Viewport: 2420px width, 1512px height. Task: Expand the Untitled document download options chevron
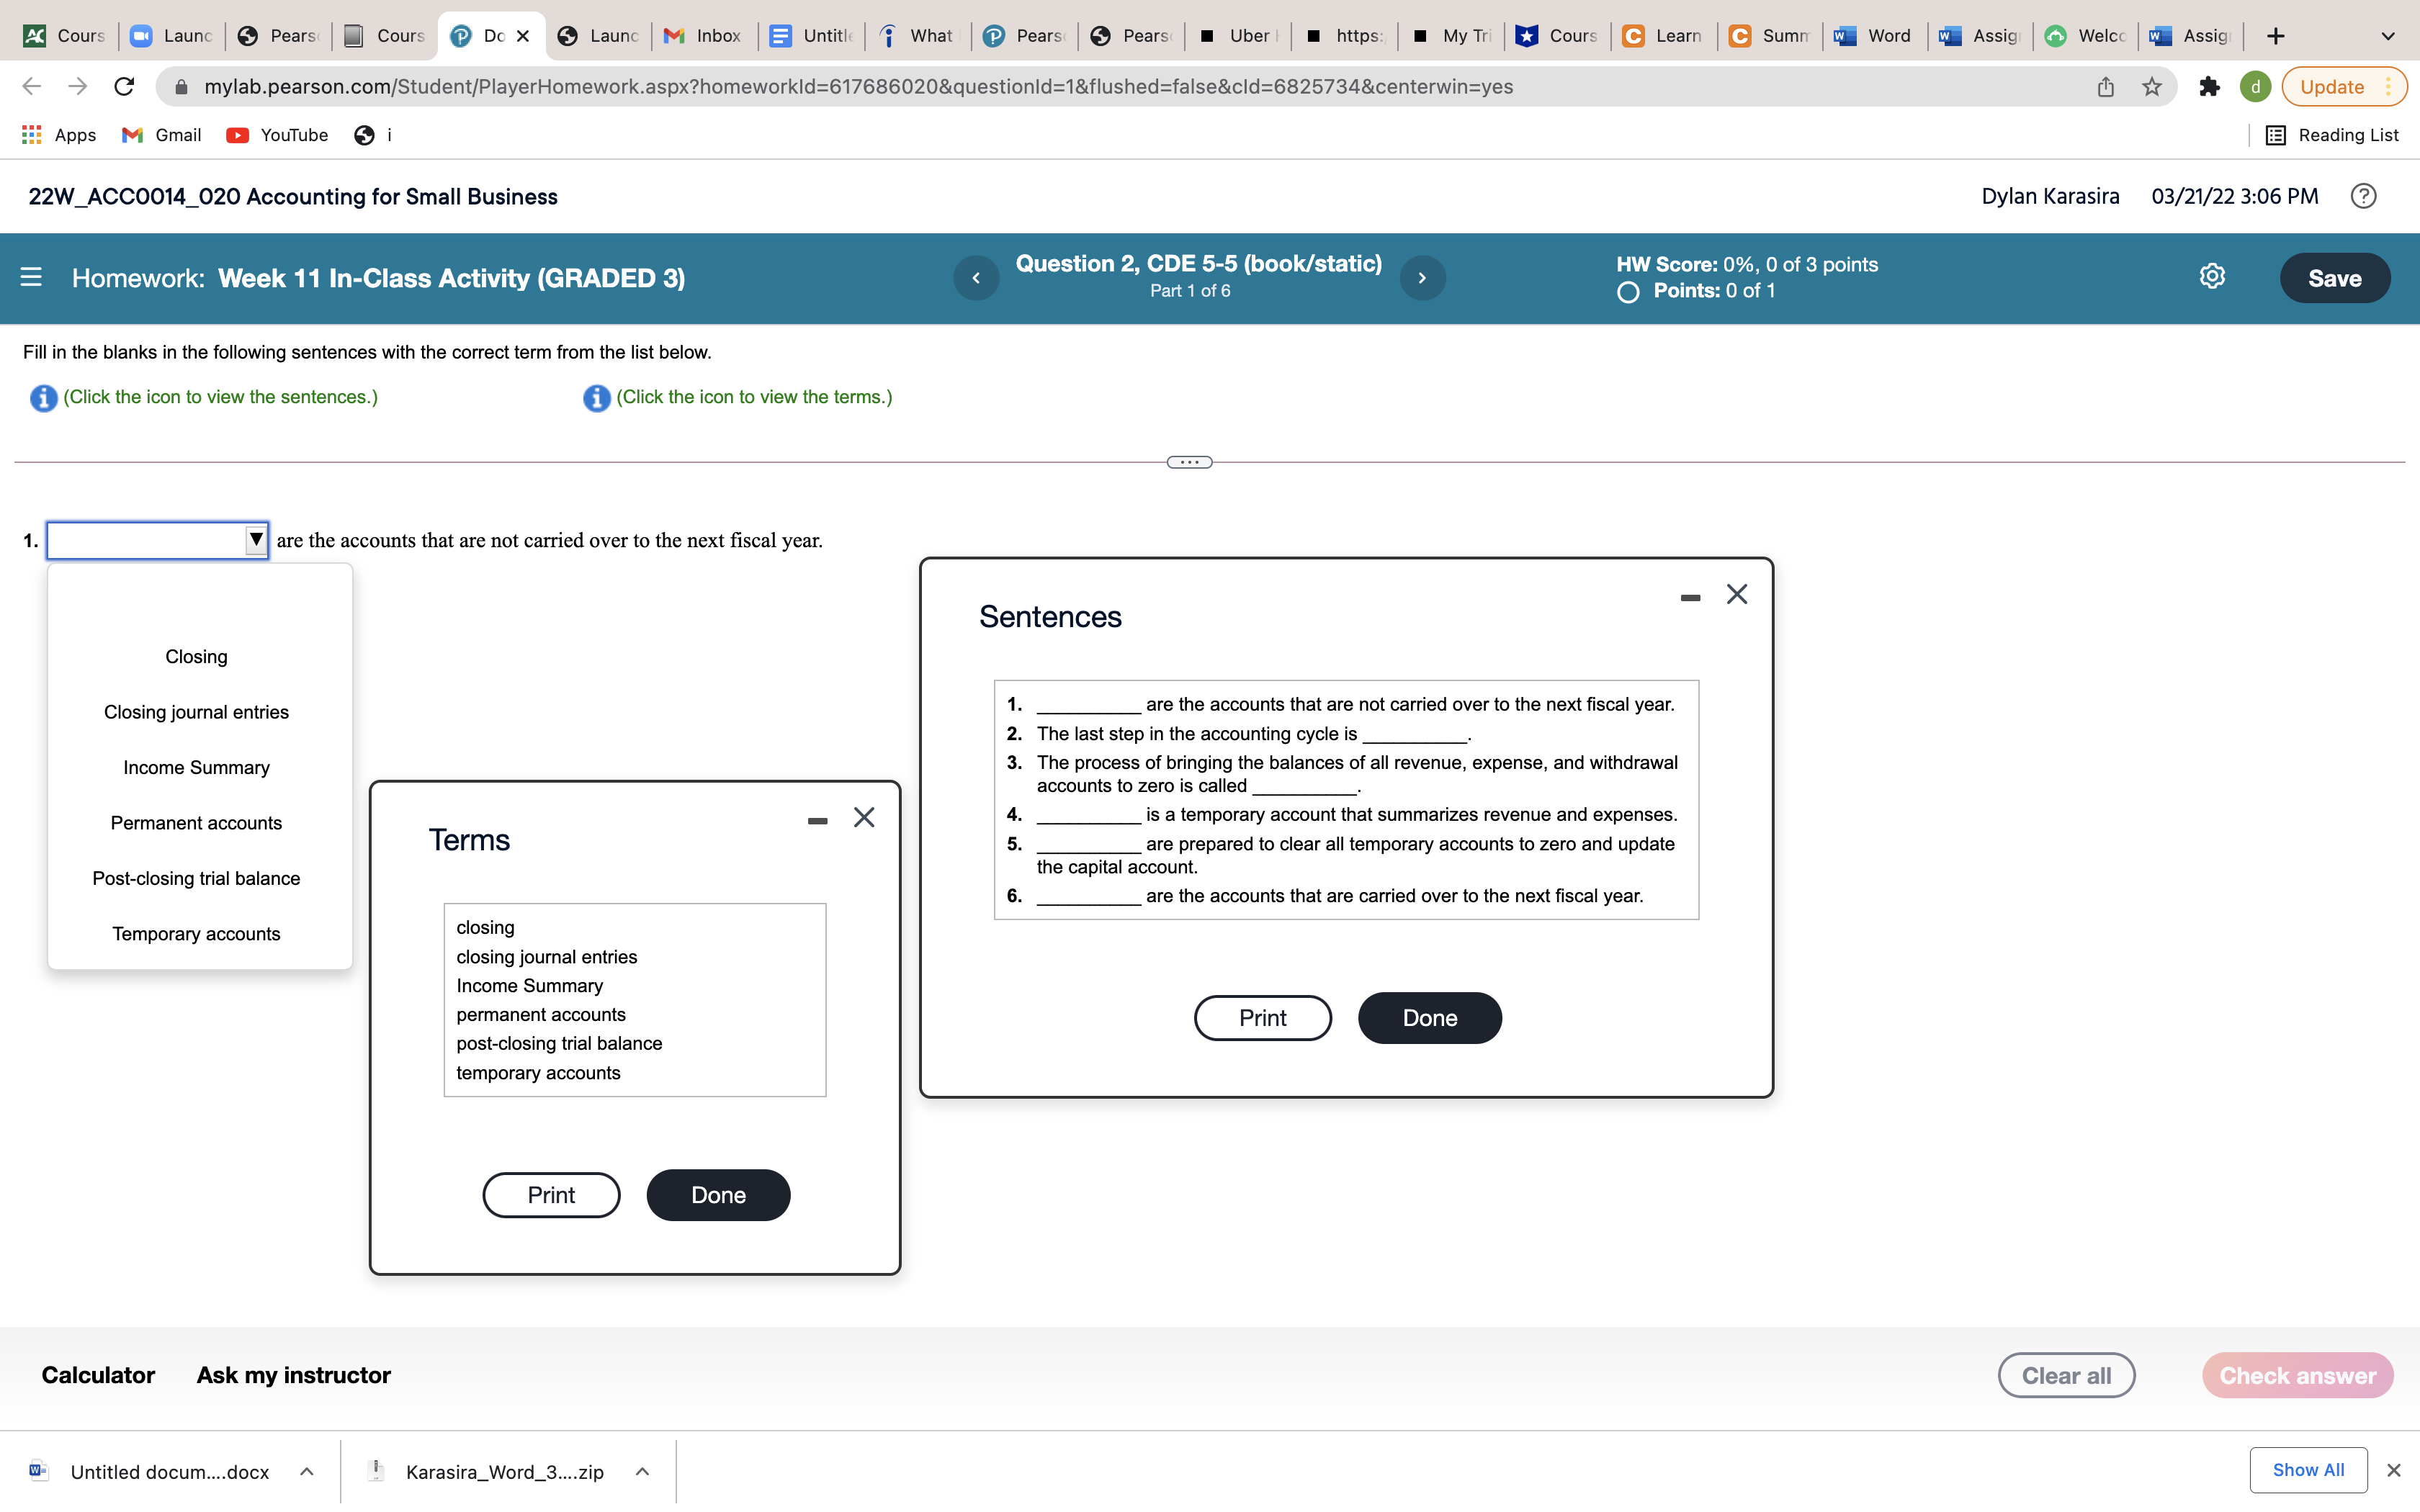point(307,1471)
